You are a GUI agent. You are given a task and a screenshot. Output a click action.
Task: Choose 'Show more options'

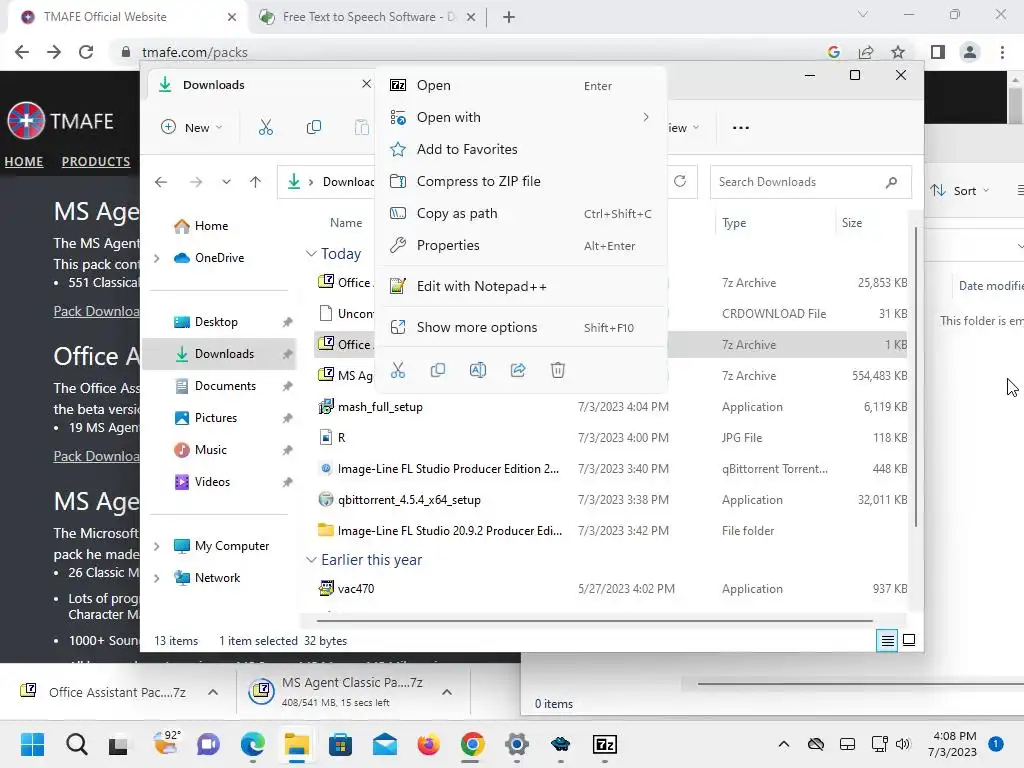pos(520,328)
